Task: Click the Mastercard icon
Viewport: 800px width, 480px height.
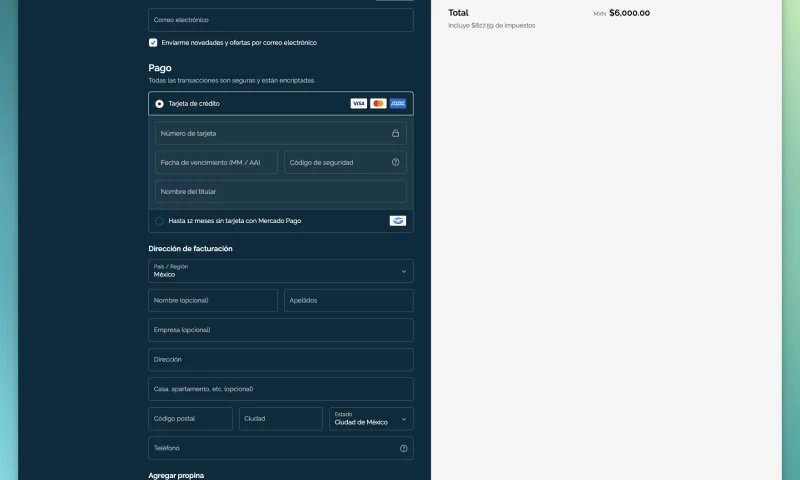Action: (x=378, y=104)
